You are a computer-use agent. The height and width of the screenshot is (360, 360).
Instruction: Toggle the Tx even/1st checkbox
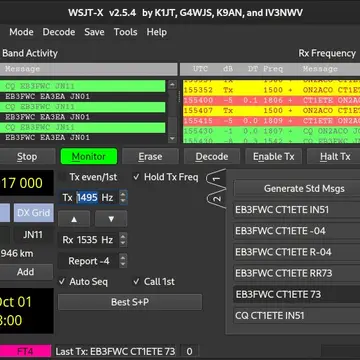[89, 177]
